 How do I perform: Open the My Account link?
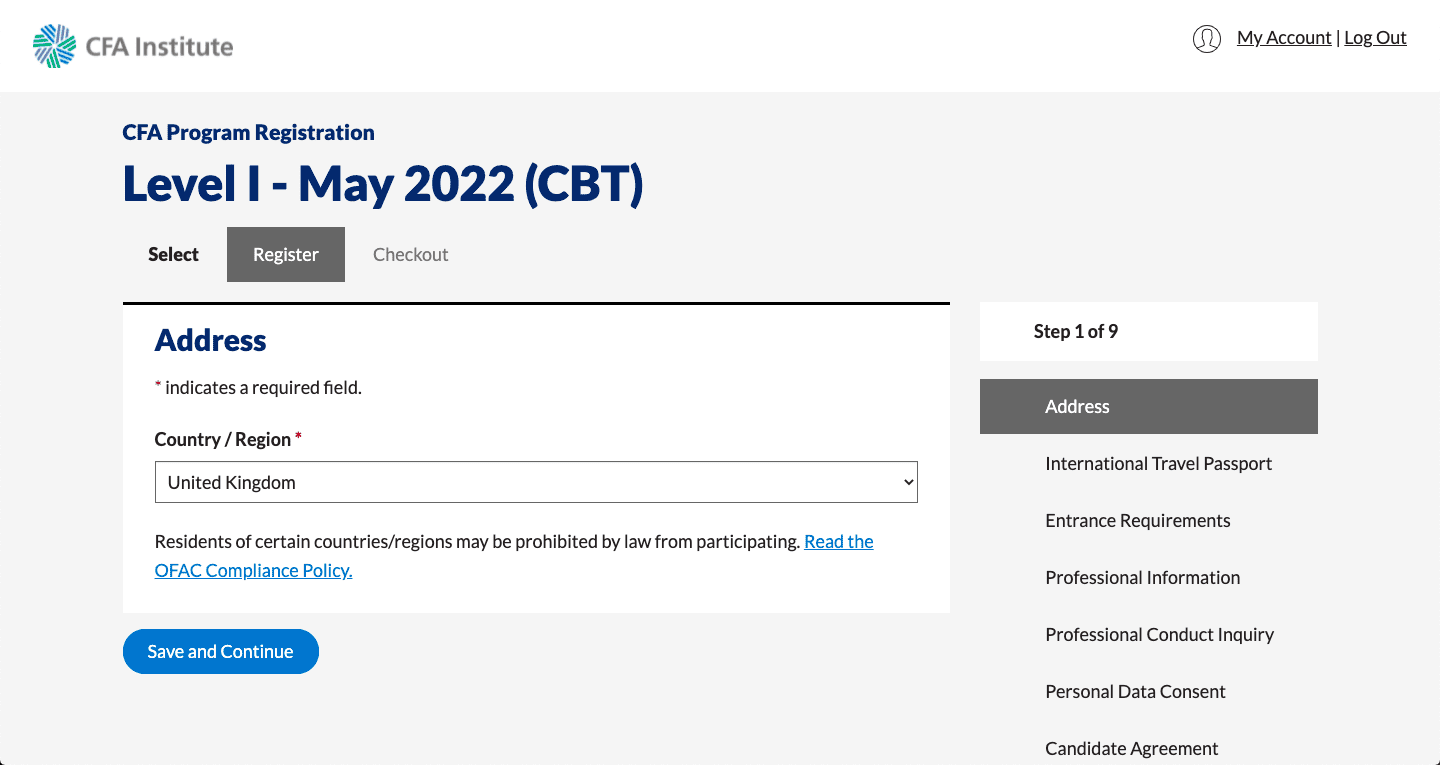[1284, 38]
